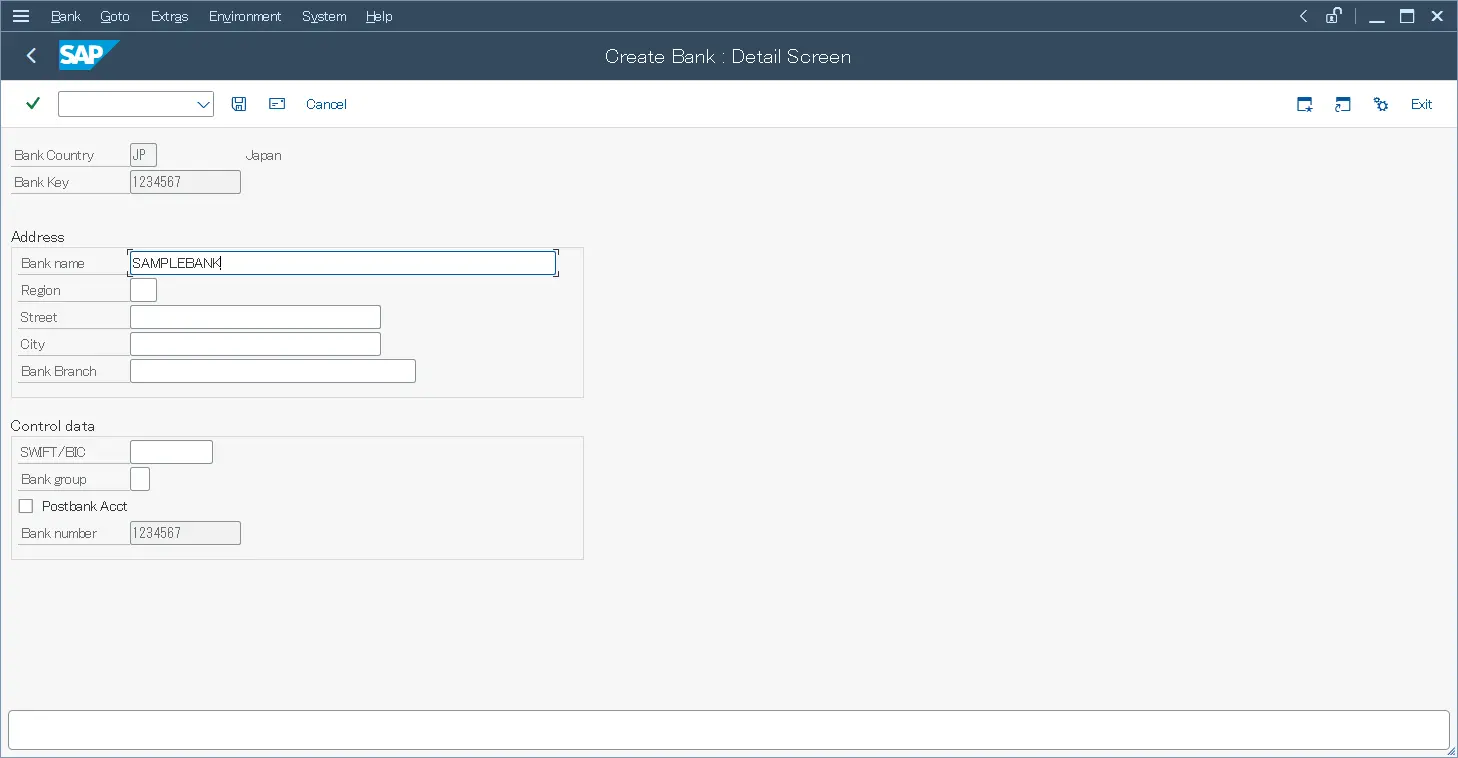Screen dimensions: 1458x758
Task: Click the chevron left of the lock icon
Action: click(1302, 16)
